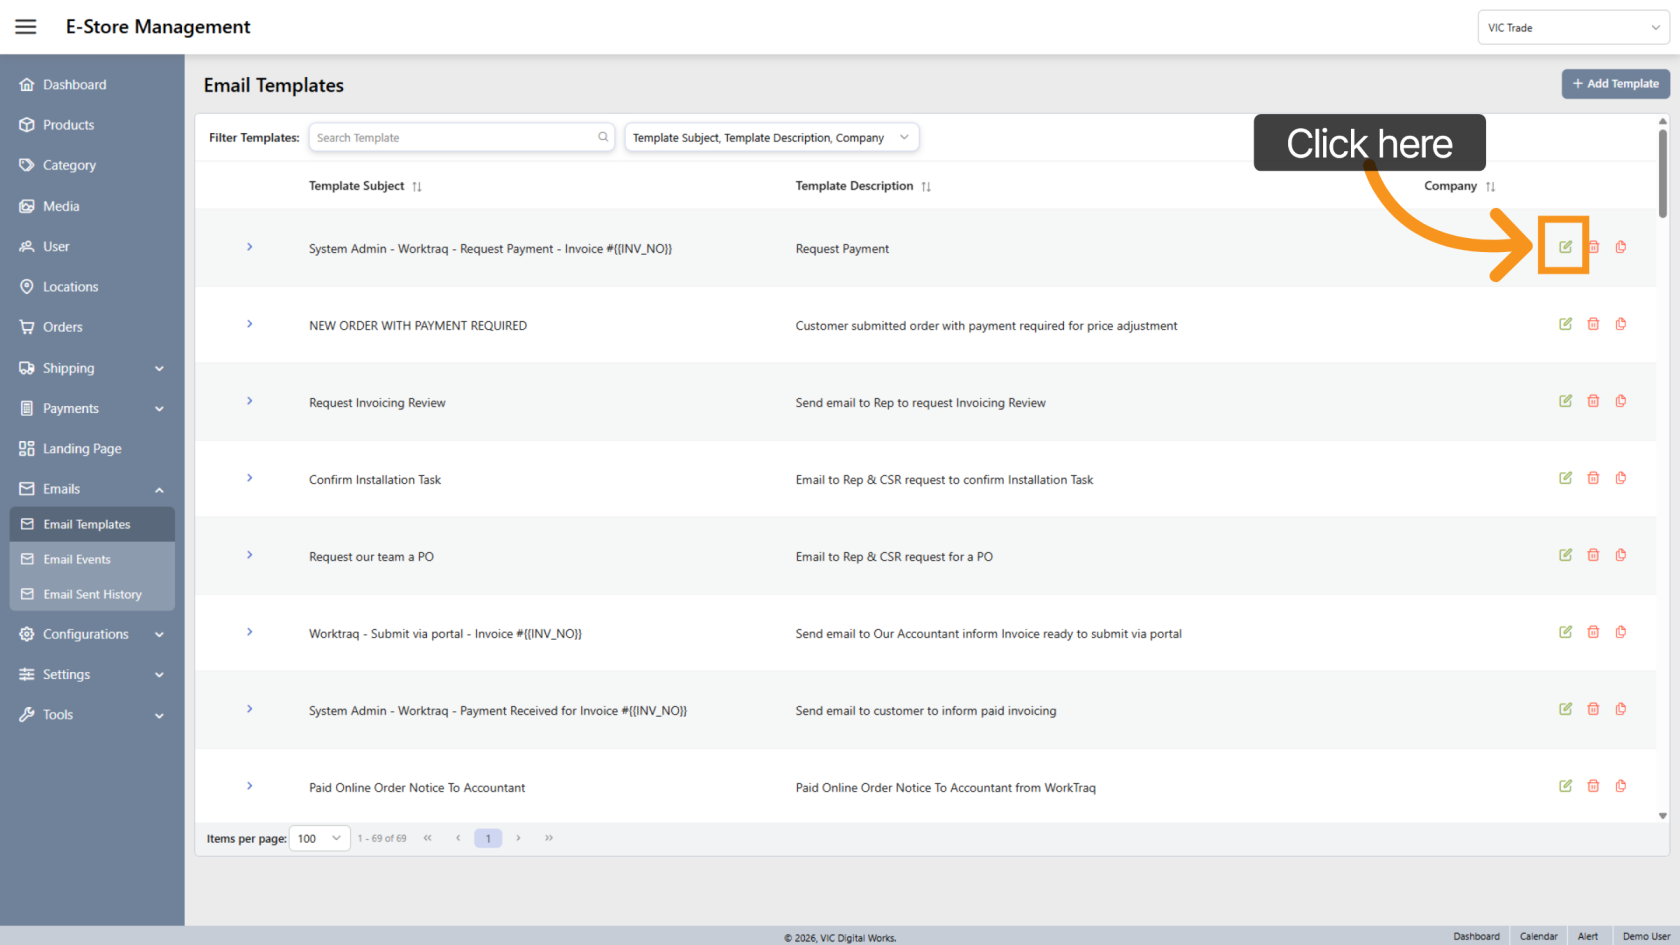
Task: Sort by Company column
Action: [1490, 187]
